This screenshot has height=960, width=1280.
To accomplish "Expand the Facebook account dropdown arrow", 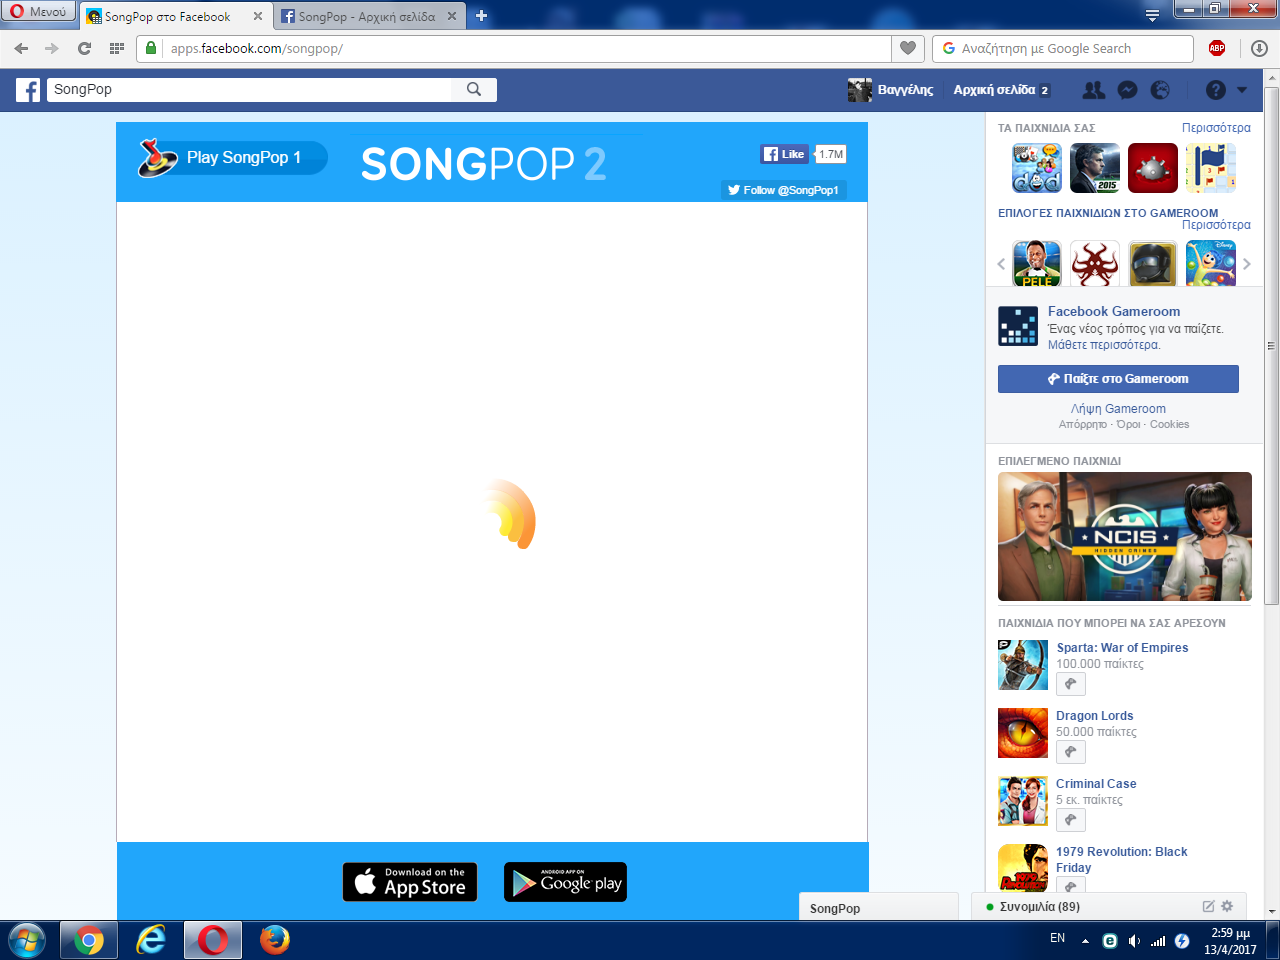I will (x=1242, y=90).
